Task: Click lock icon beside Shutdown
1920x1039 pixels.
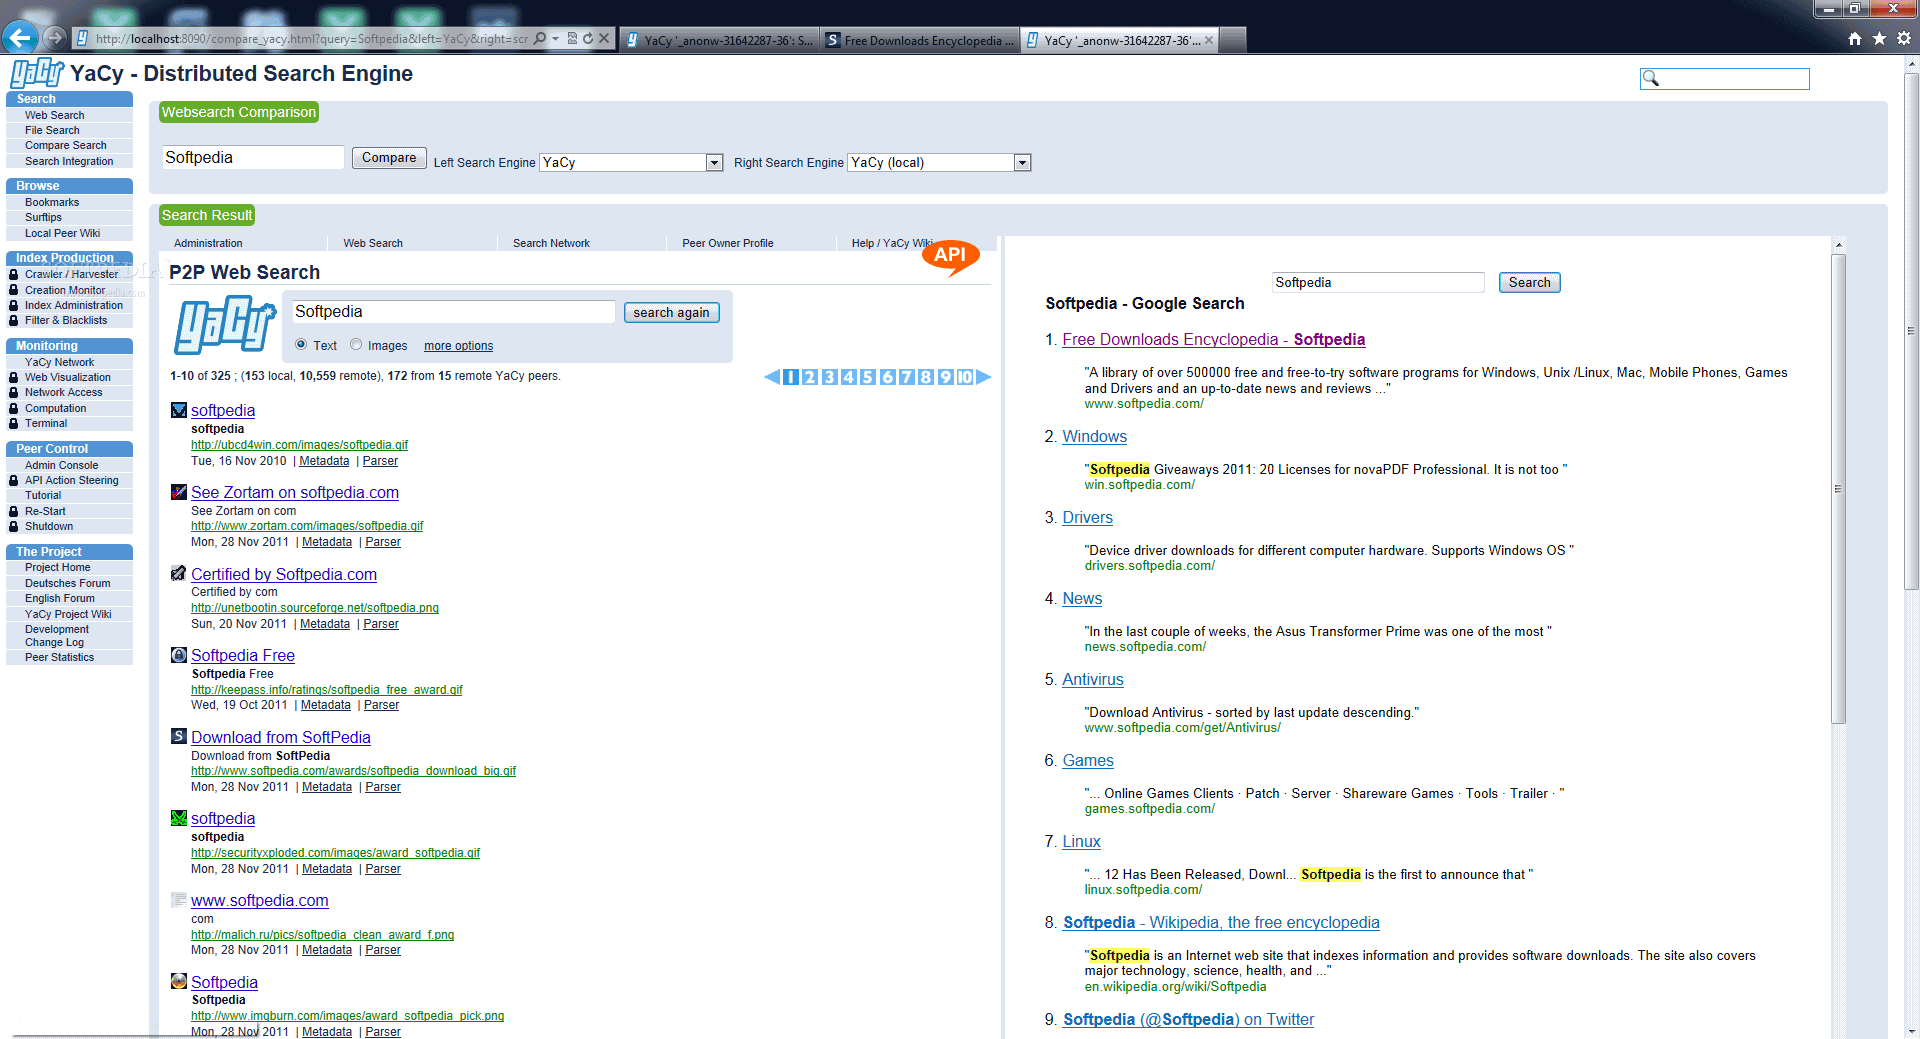Action: pos(14,526)
